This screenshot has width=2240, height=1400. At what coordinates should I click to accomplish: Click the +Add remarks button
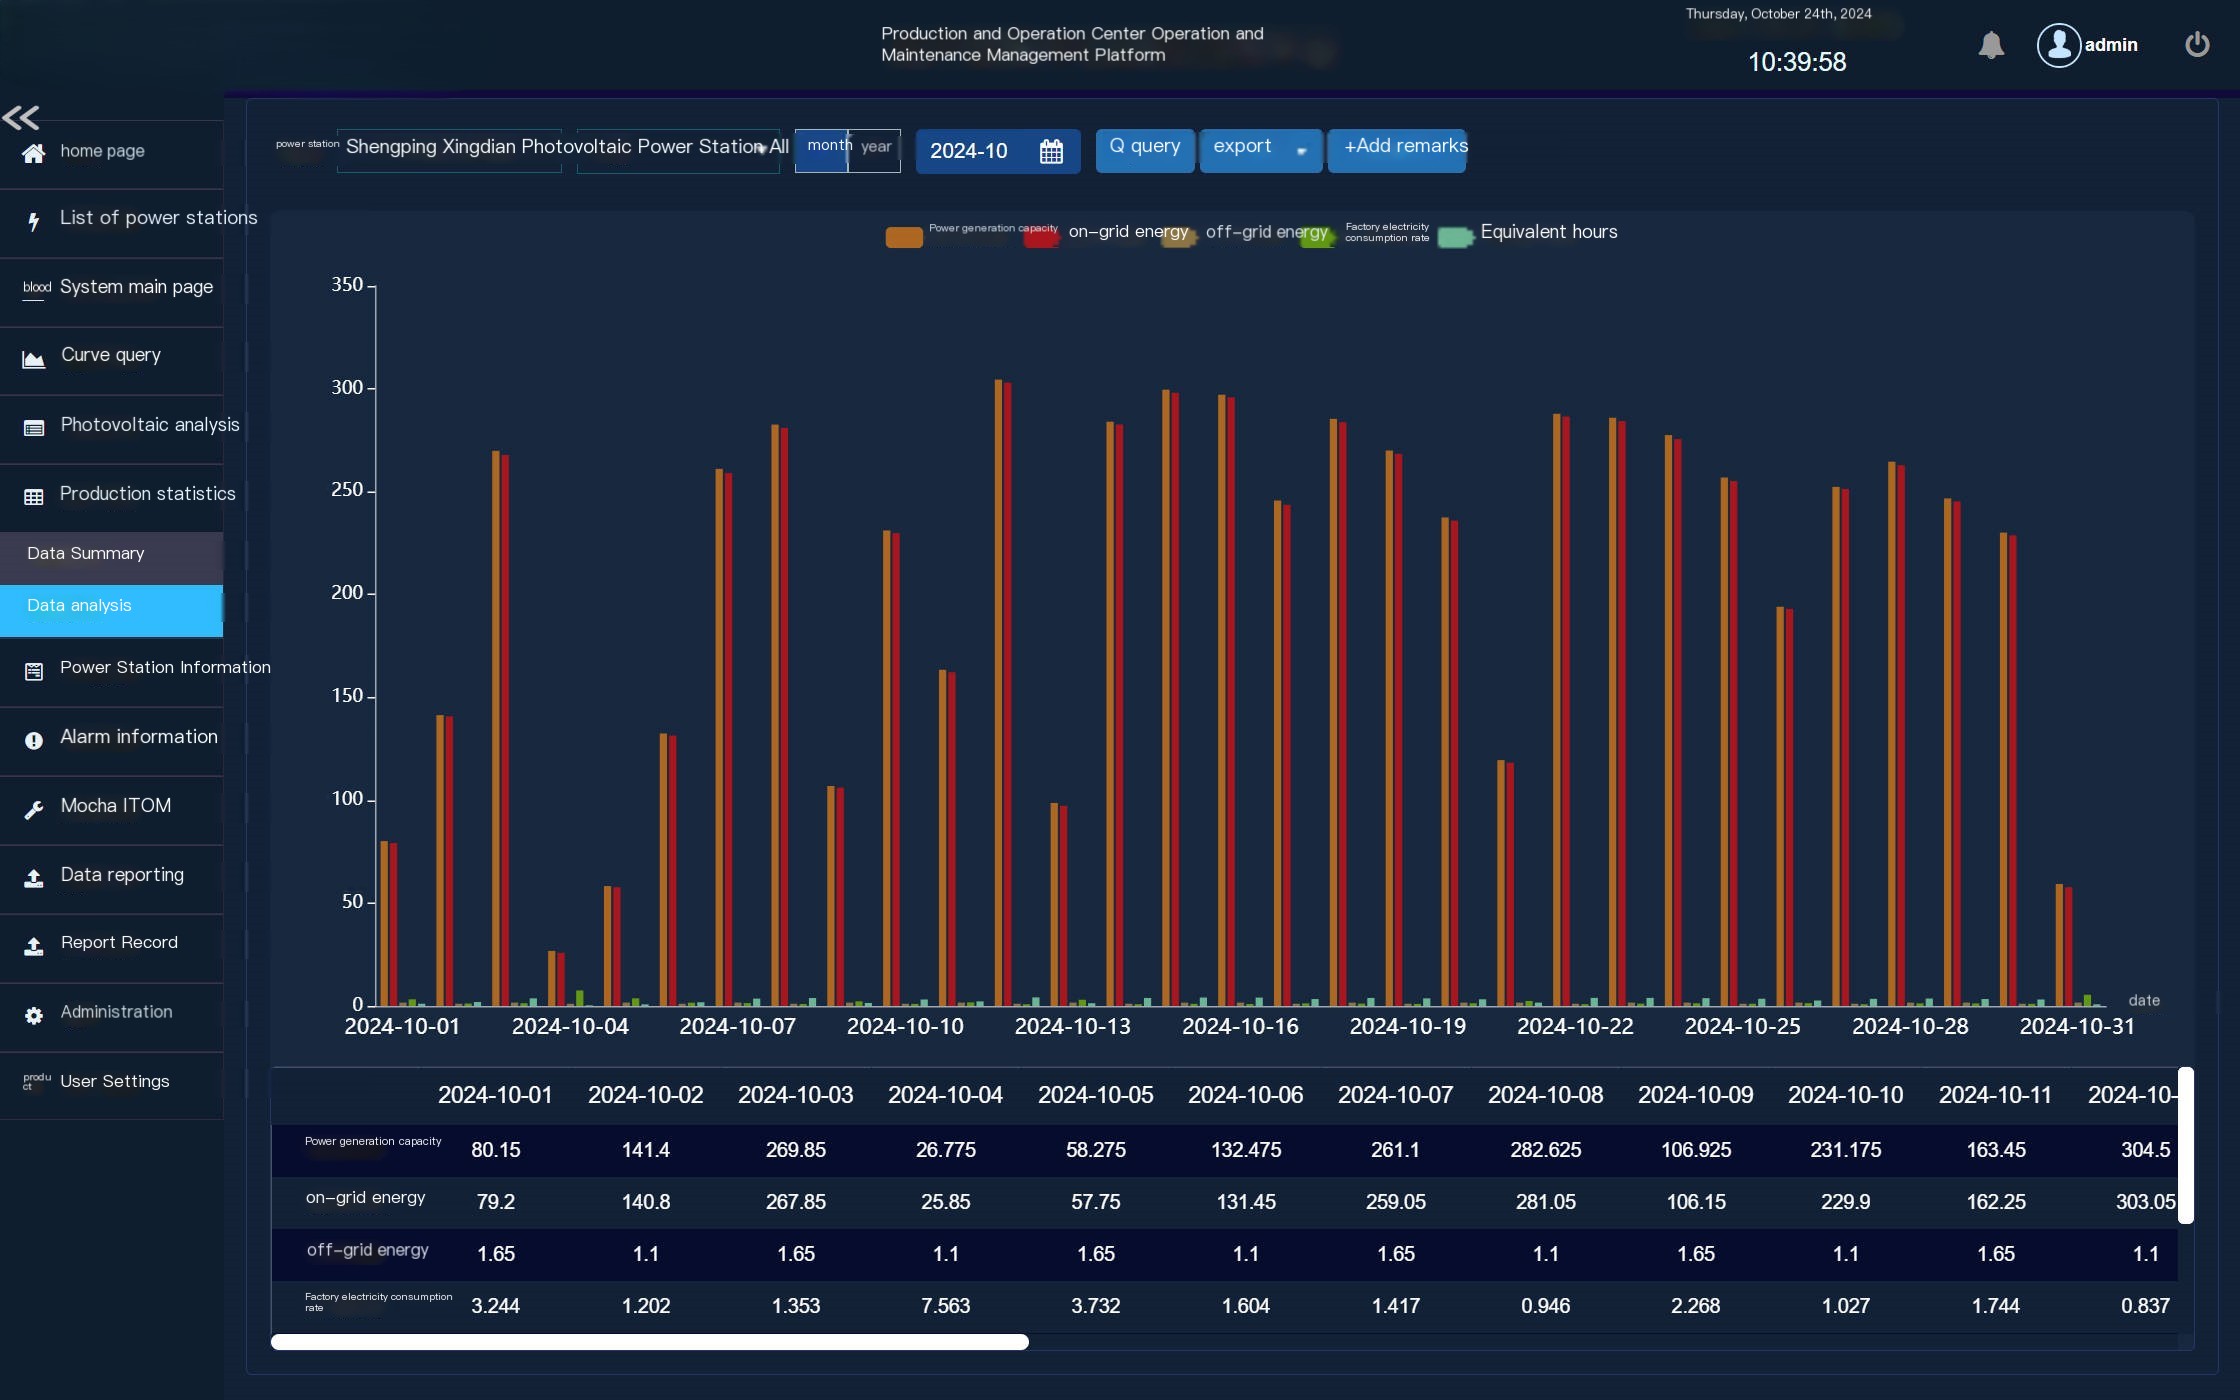[1397, 150]
